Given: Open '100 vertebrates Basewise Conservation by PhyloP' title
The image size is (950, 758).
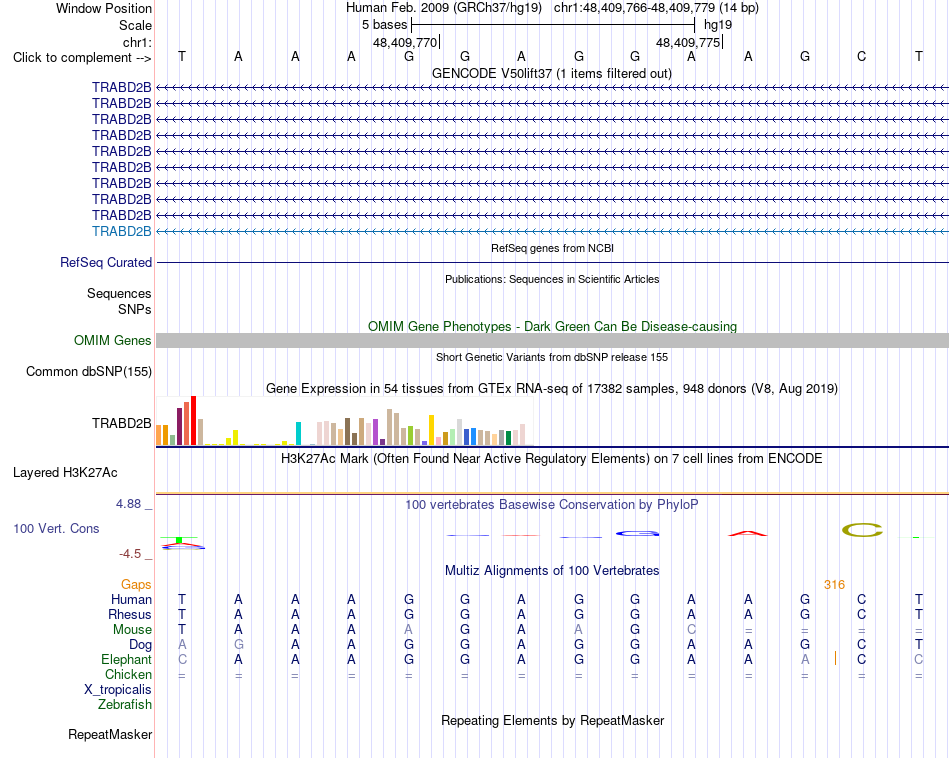Looking at the screenshot, I should (x=551, y=504).
